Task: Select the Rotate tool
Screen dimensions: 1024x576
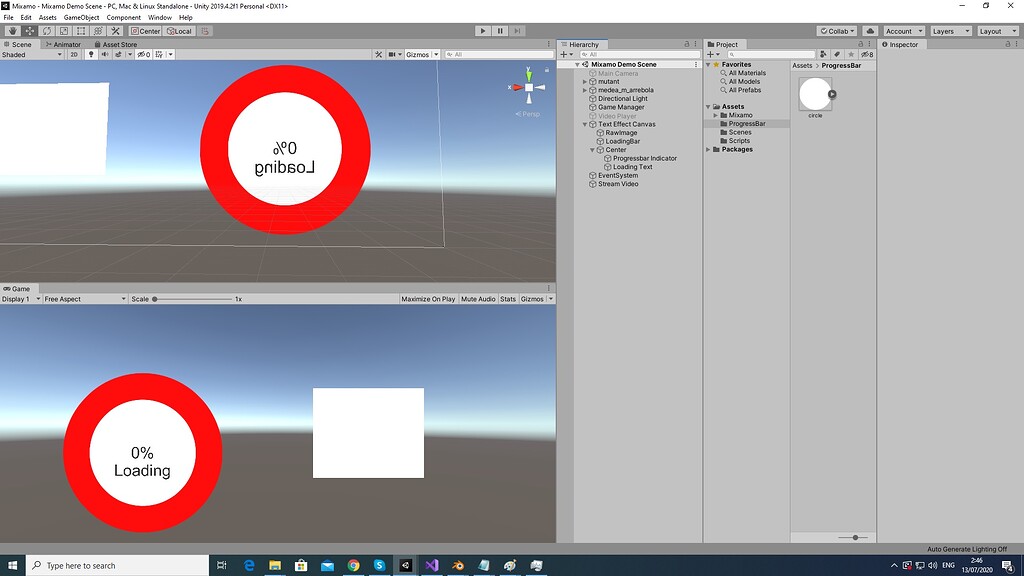Action: (x=46, y=31)
